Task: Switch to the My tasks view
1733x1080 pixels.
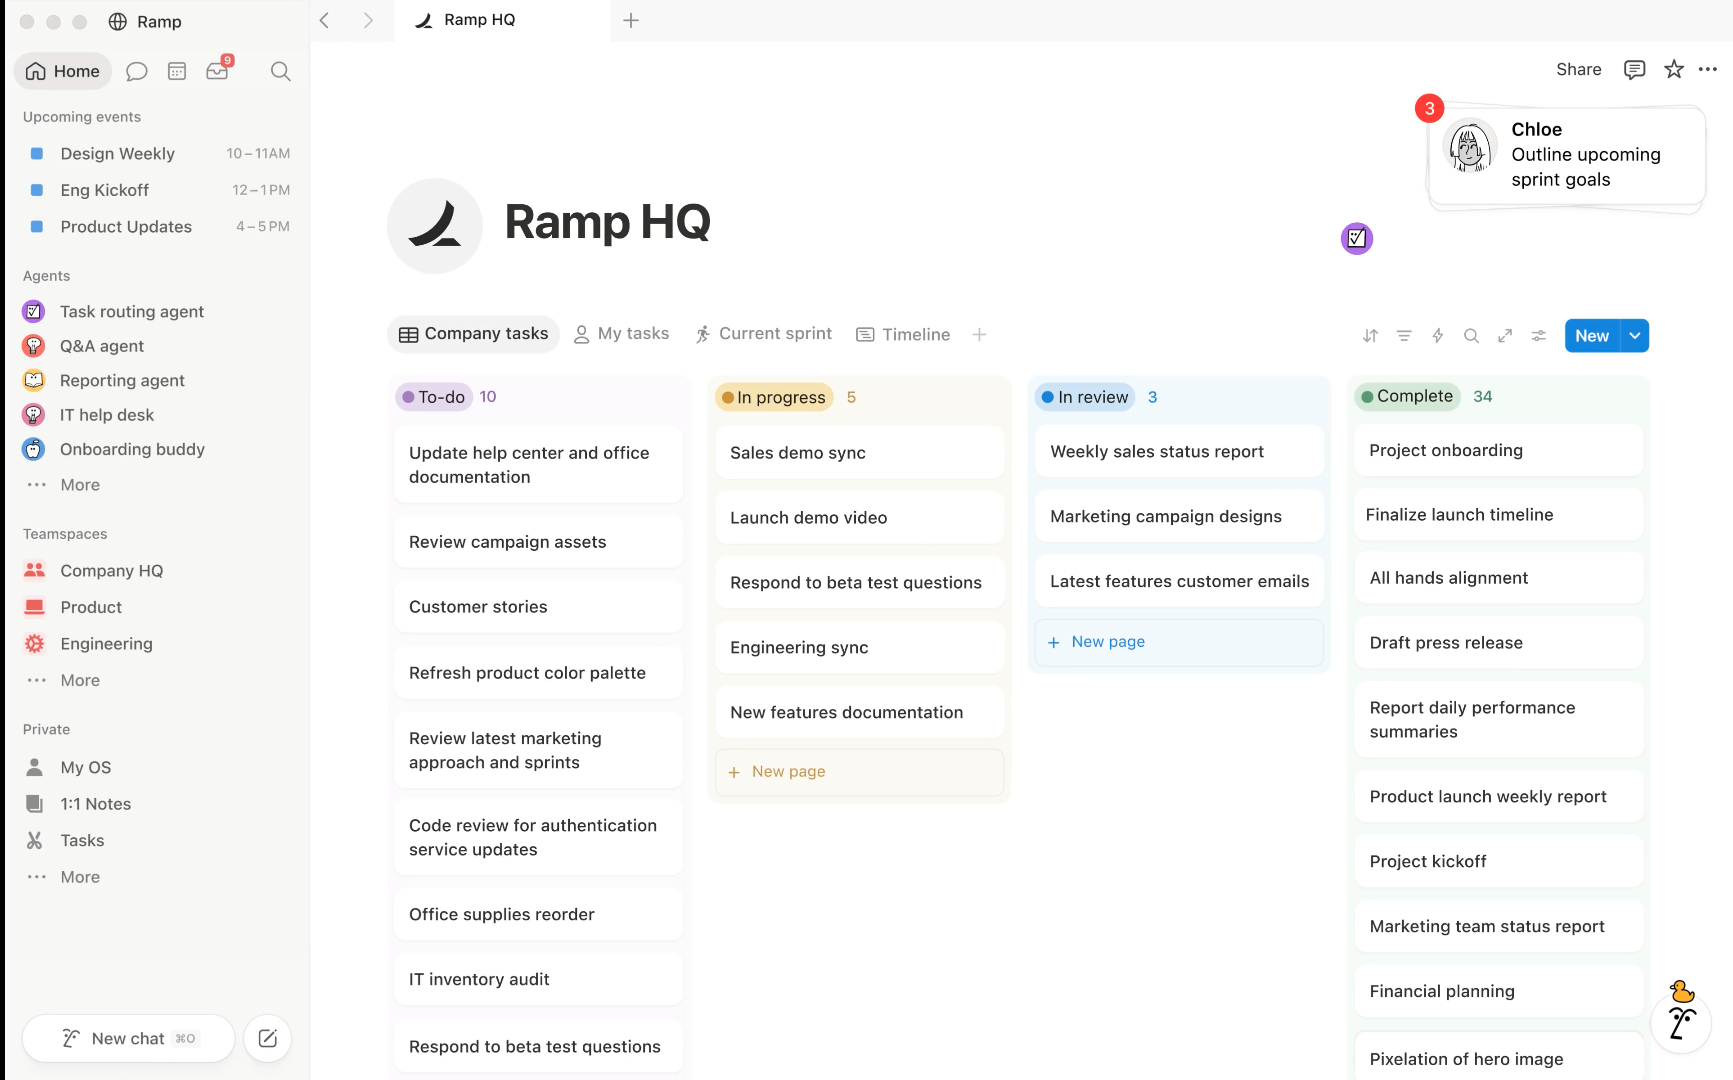Action: [x=622, y=334]
